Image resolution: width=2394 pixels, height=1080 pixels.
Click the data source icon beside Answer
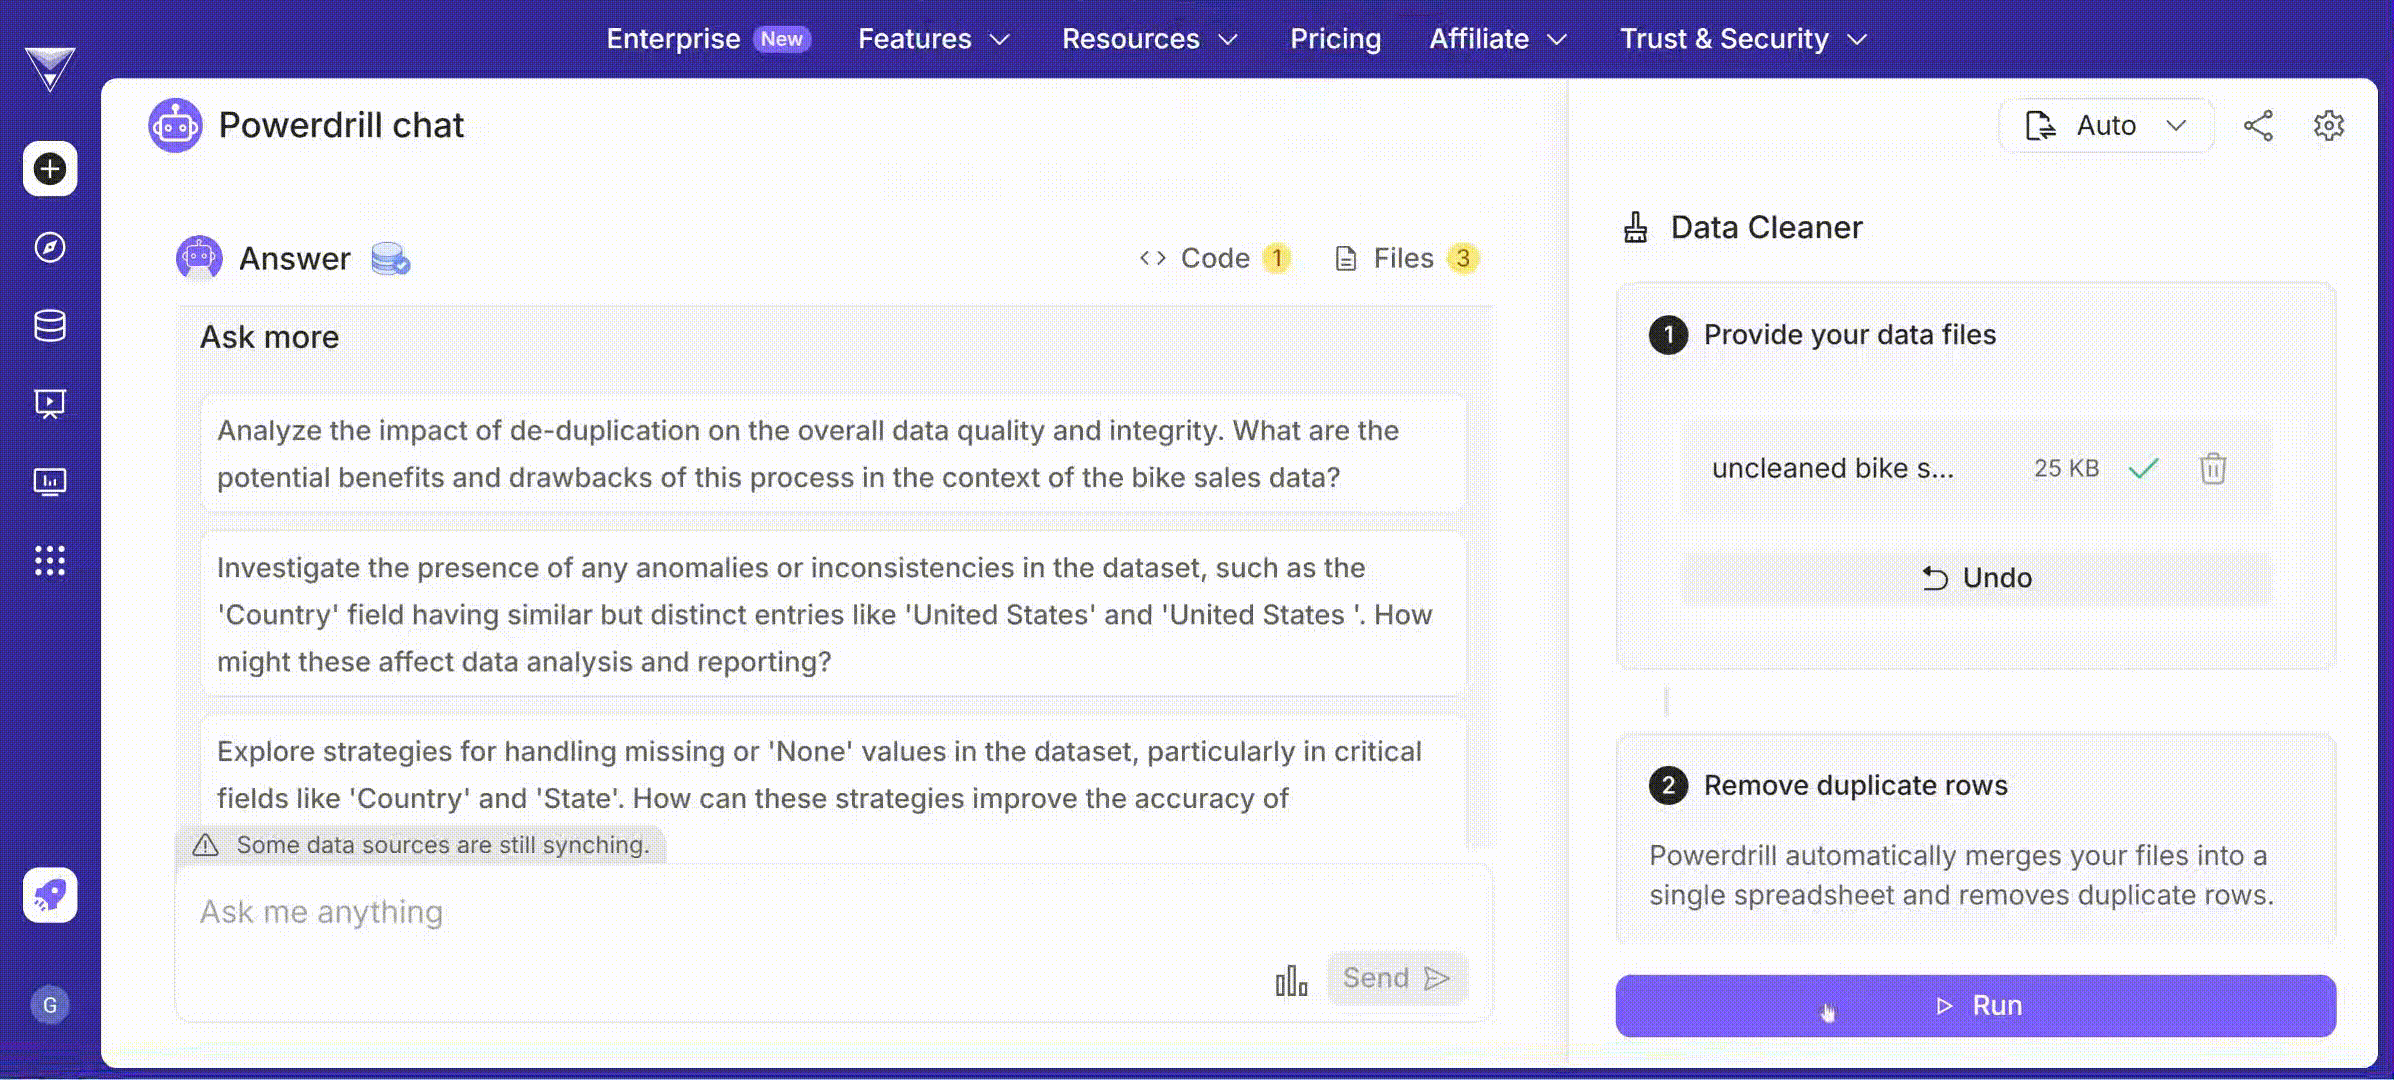390,259
